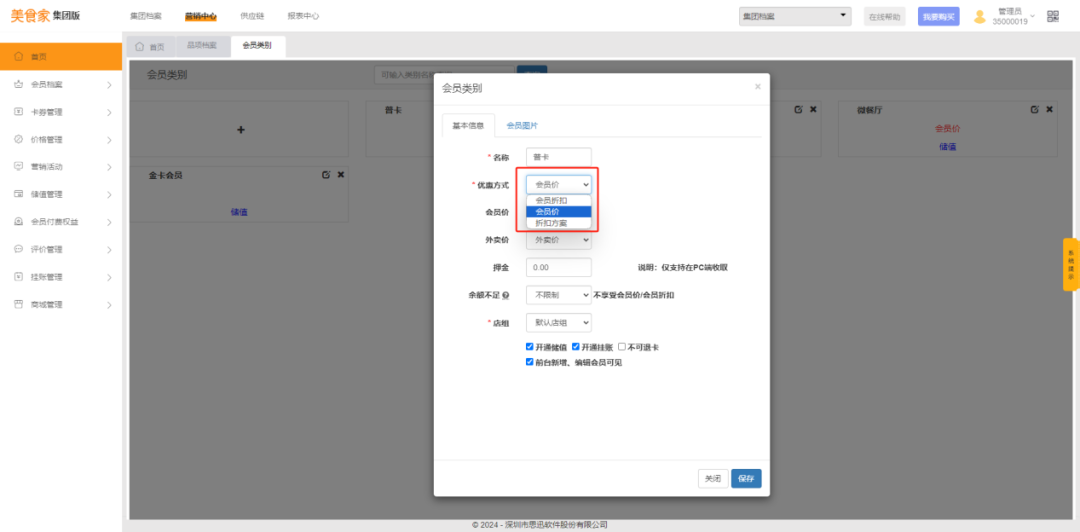Switch to 品项档案 page tab
Screen dimensions: 1080x532
201,45
